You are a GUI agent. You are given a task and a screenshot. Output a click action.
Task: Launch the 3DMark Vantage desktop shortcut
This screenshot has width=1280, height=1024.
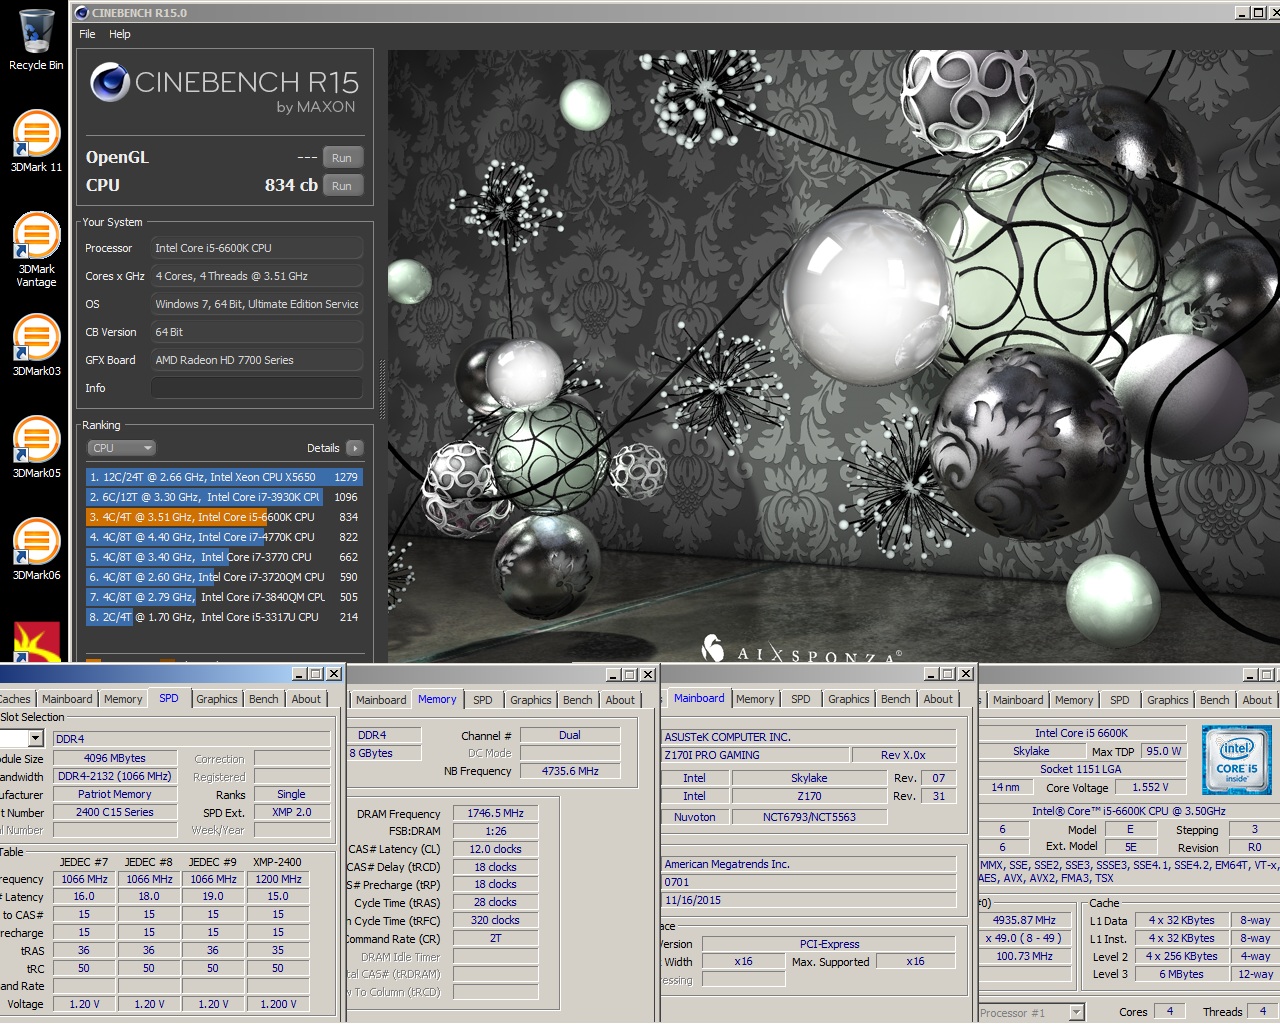click(36, 250)
